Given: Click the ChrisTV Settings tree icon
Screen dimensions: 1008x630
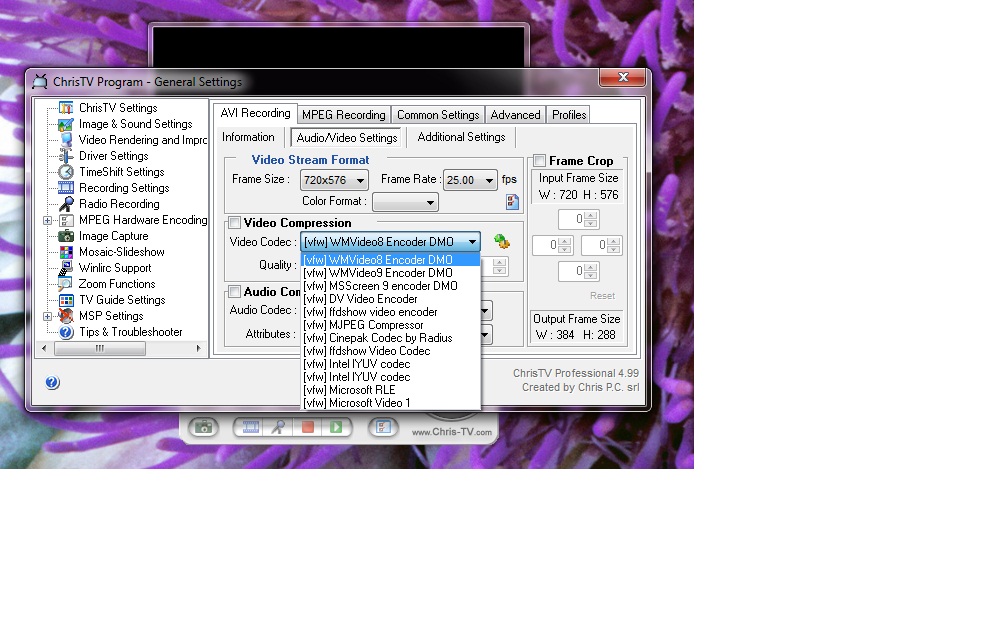Looking at the screenshot, I should point(66,108).
